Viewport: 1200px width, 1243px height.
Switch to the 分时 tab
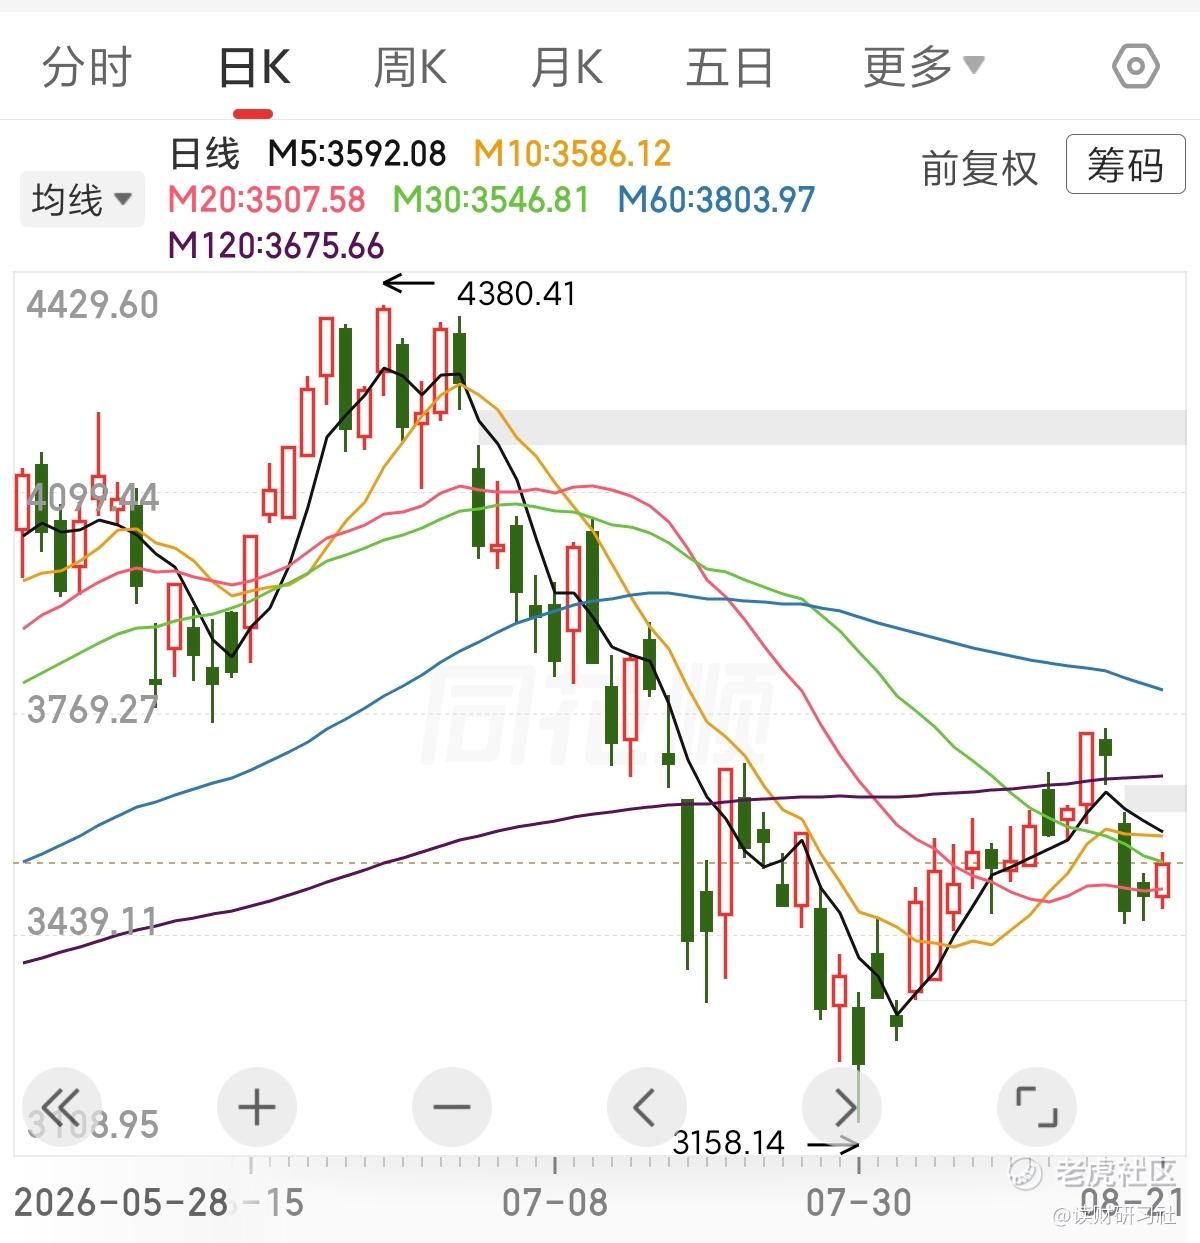(x=87, y=67)
